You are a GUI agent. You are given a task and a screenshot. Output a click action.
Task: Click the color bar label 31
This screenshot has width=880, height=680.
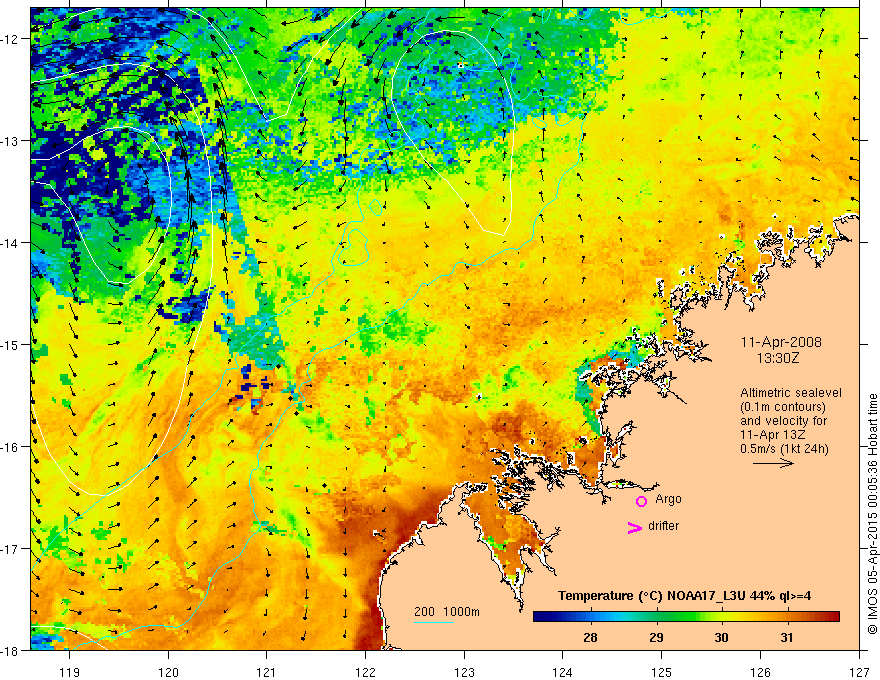787,637
